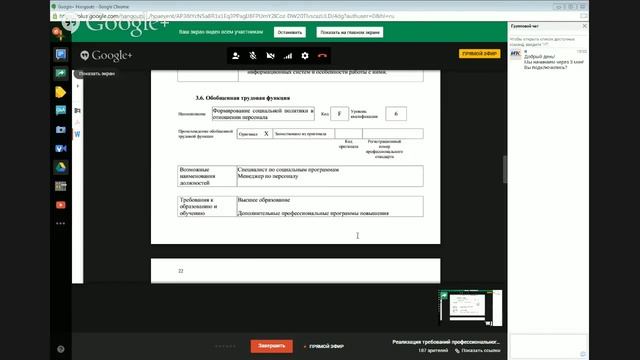Click page number 22 in document
640x360 pixels.
tap(180, 271)
